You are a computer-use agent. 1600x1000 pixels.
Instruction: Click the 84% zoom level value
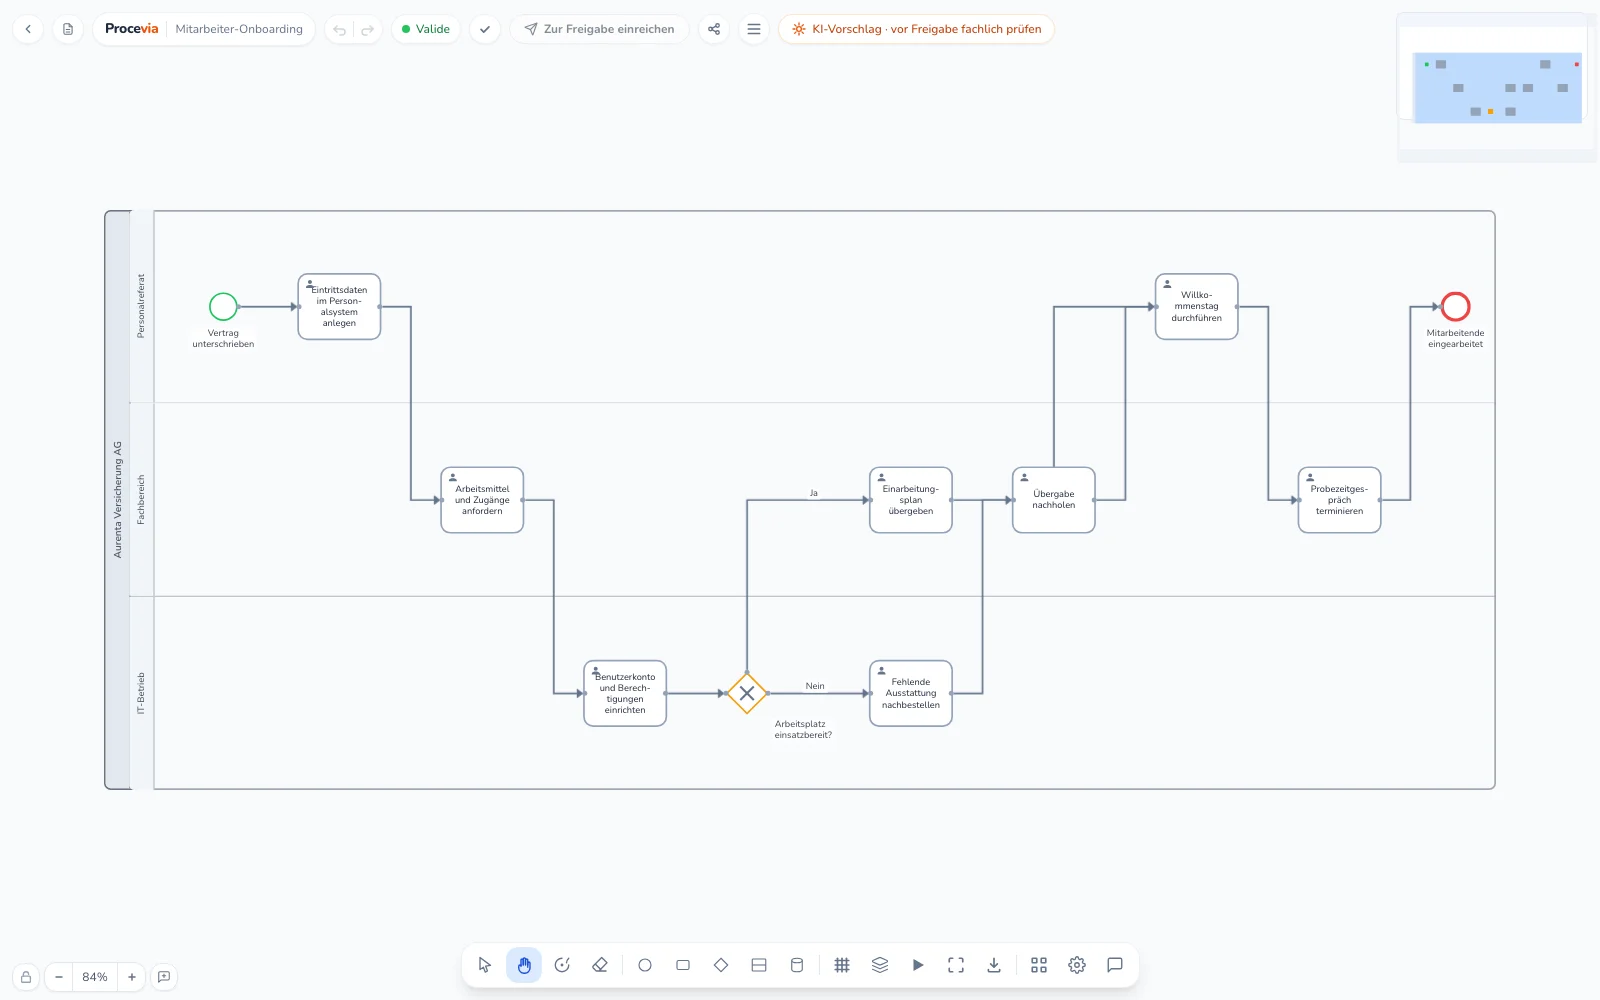(x=95, y=977)
